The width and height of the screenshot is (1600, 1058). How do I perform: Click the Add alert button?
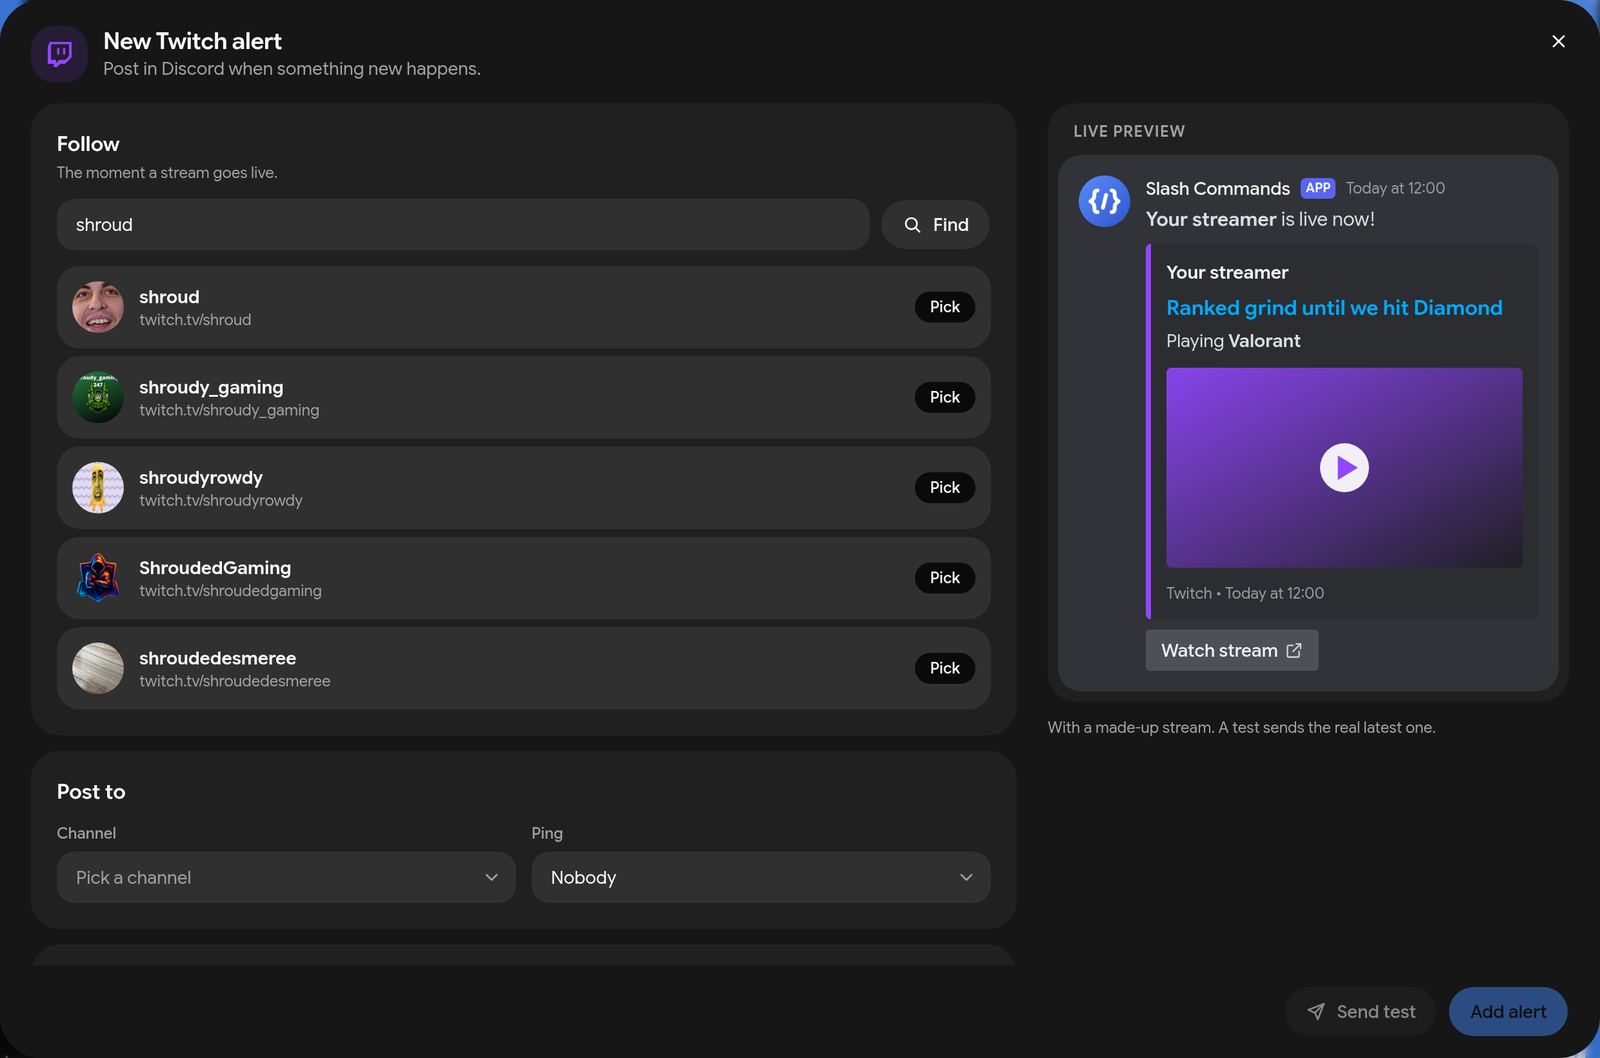pyautogui.click(x=1508, y=1011)
